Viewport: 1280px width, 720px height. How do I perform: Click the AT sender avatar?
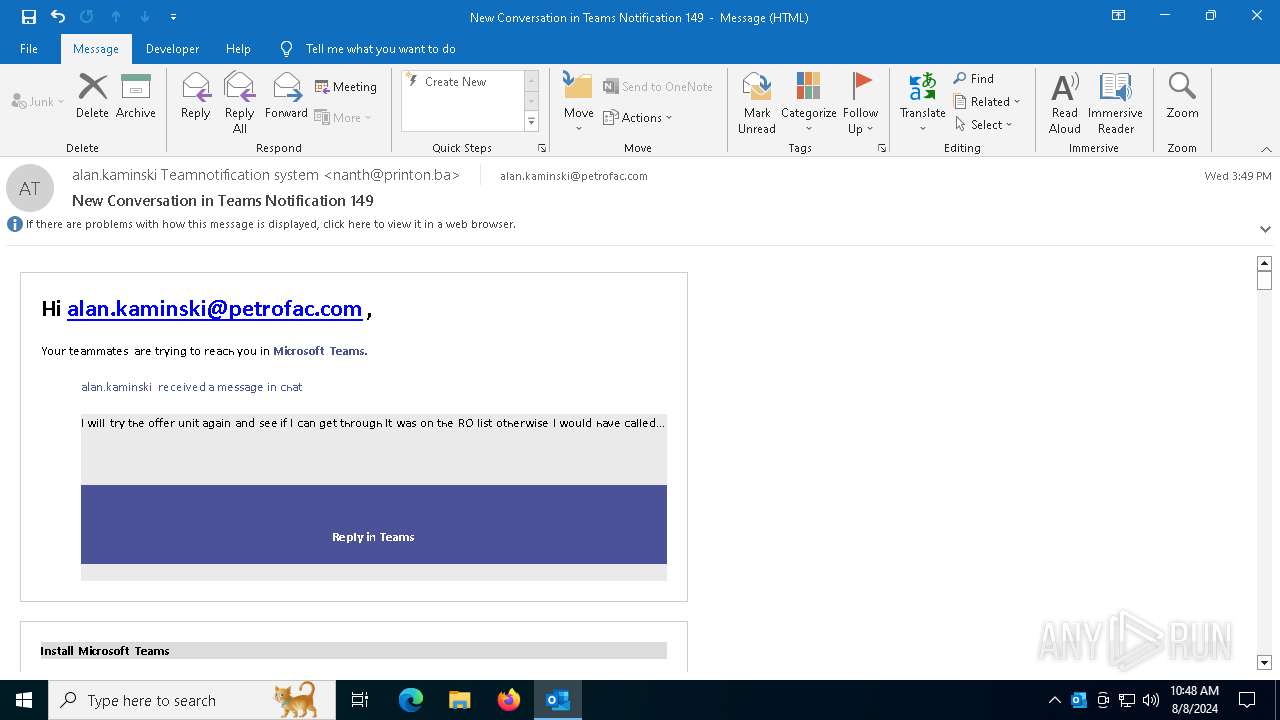(30, 188)
